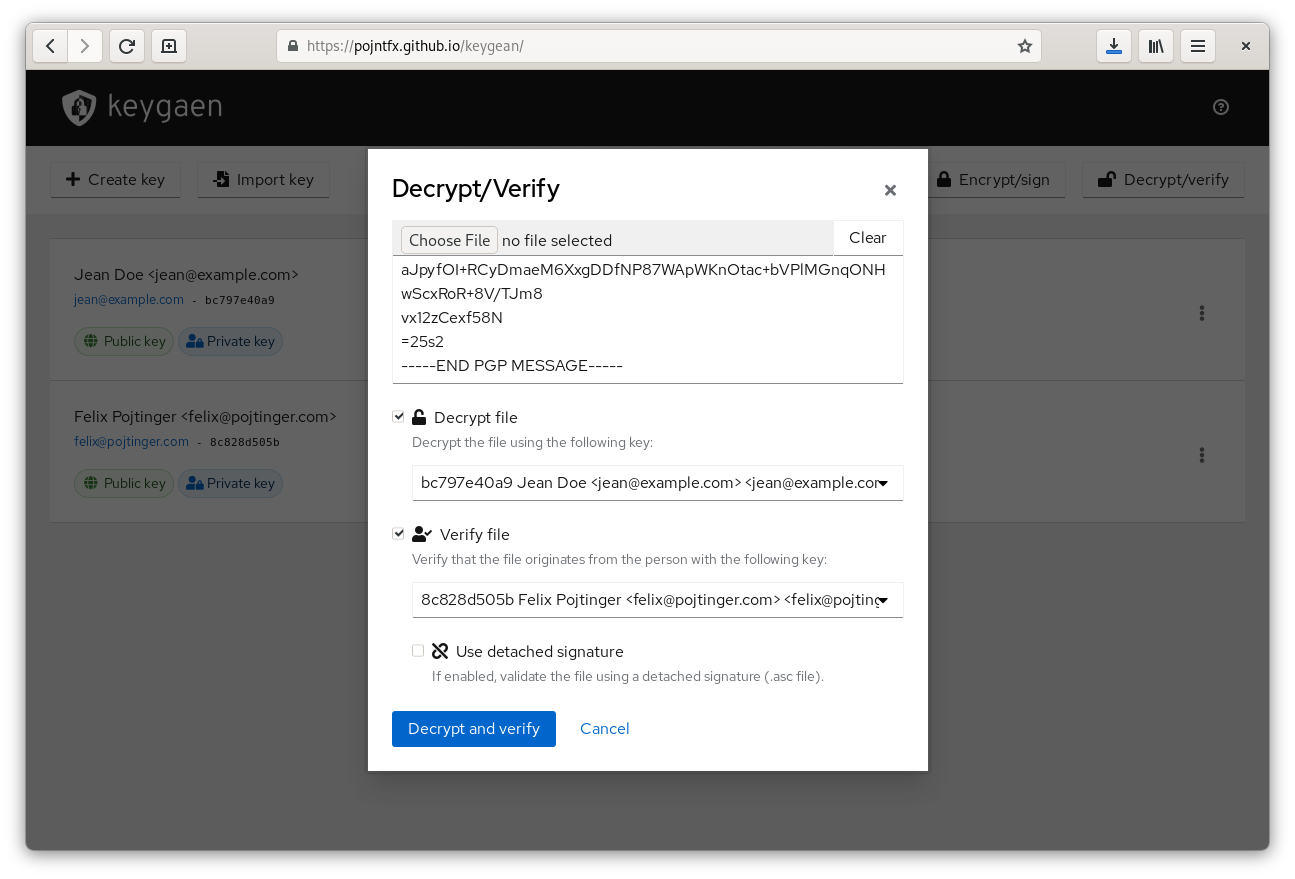Click the felix@pojtinger.com email link
The image size is (1295, 879).
coord(131,441)
